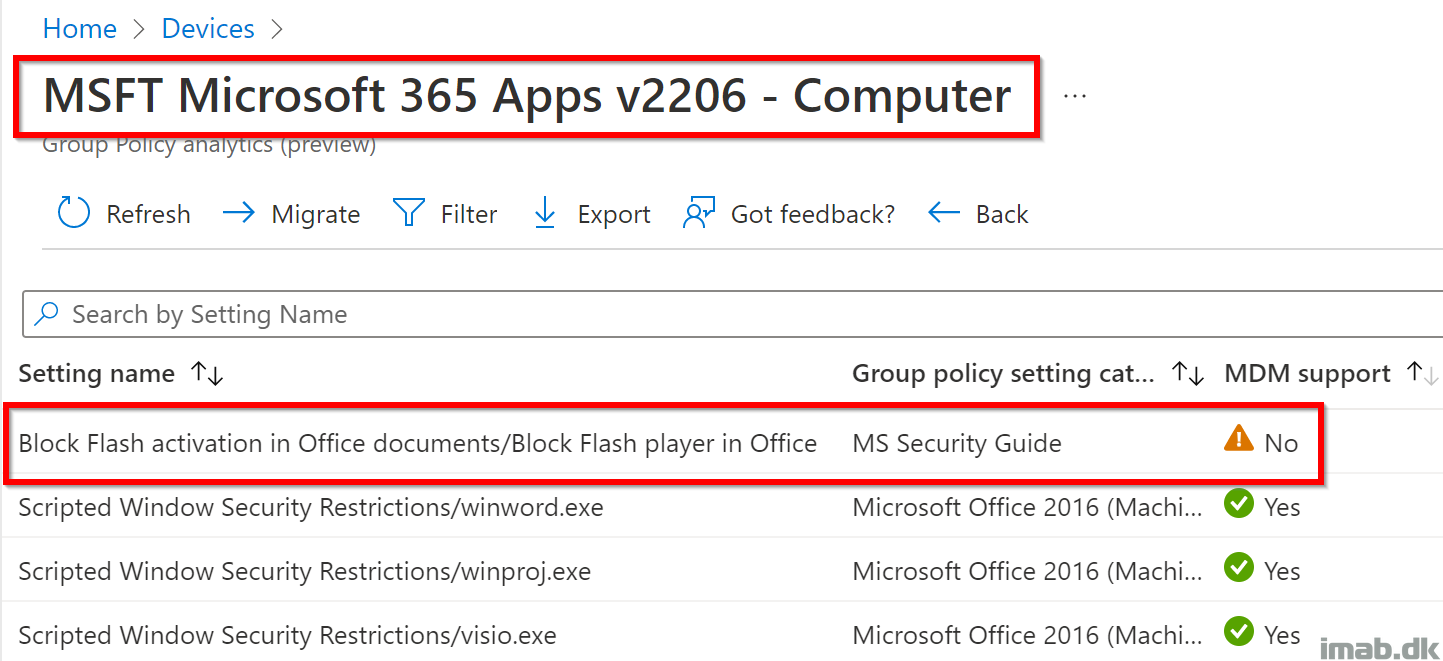Click Microsoft Office 2016 cell in winproj.exe row

coord(1028,571)
